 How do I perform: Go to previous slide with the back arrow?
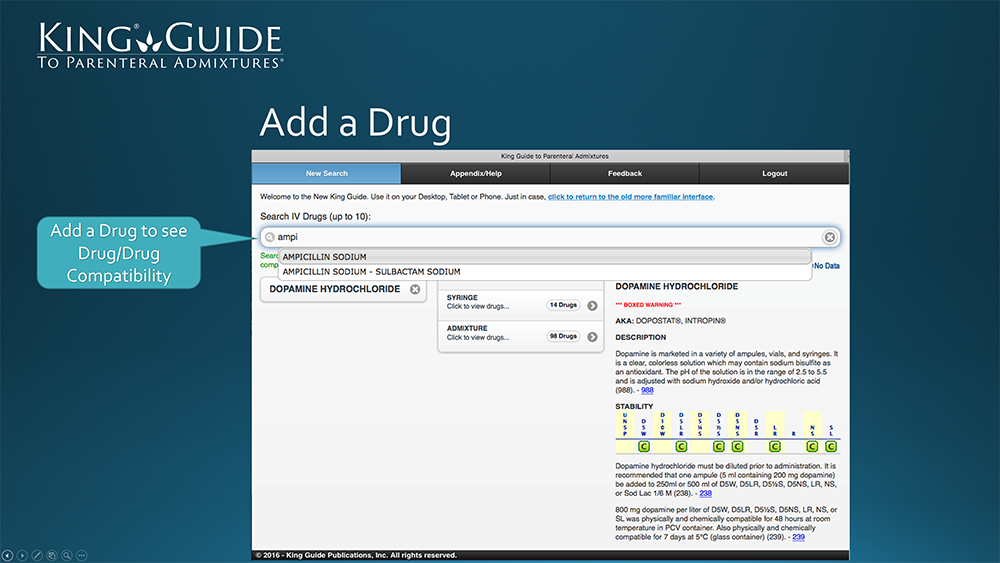click(8, 555)
